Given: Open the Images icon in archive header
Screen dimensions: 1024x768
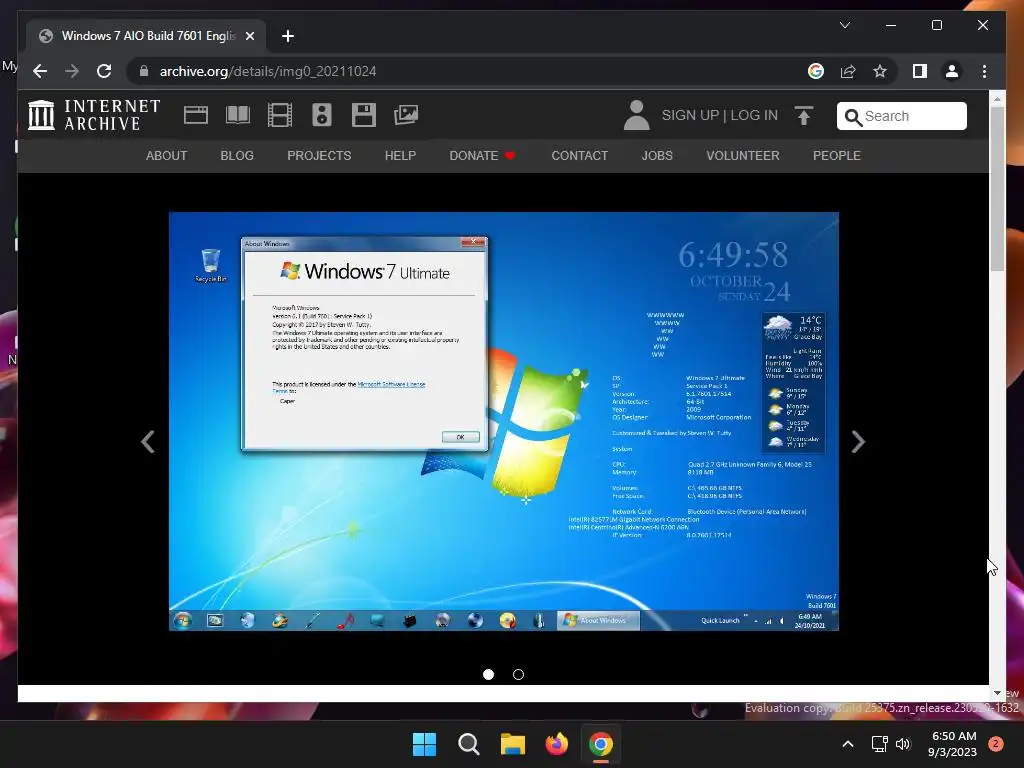Looking at the screenshot, I should coord(406,115).
